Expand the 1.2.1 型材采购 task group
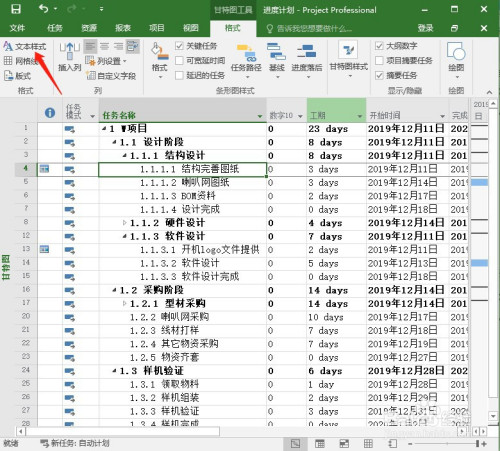500x451 pixels. (125, 303)
